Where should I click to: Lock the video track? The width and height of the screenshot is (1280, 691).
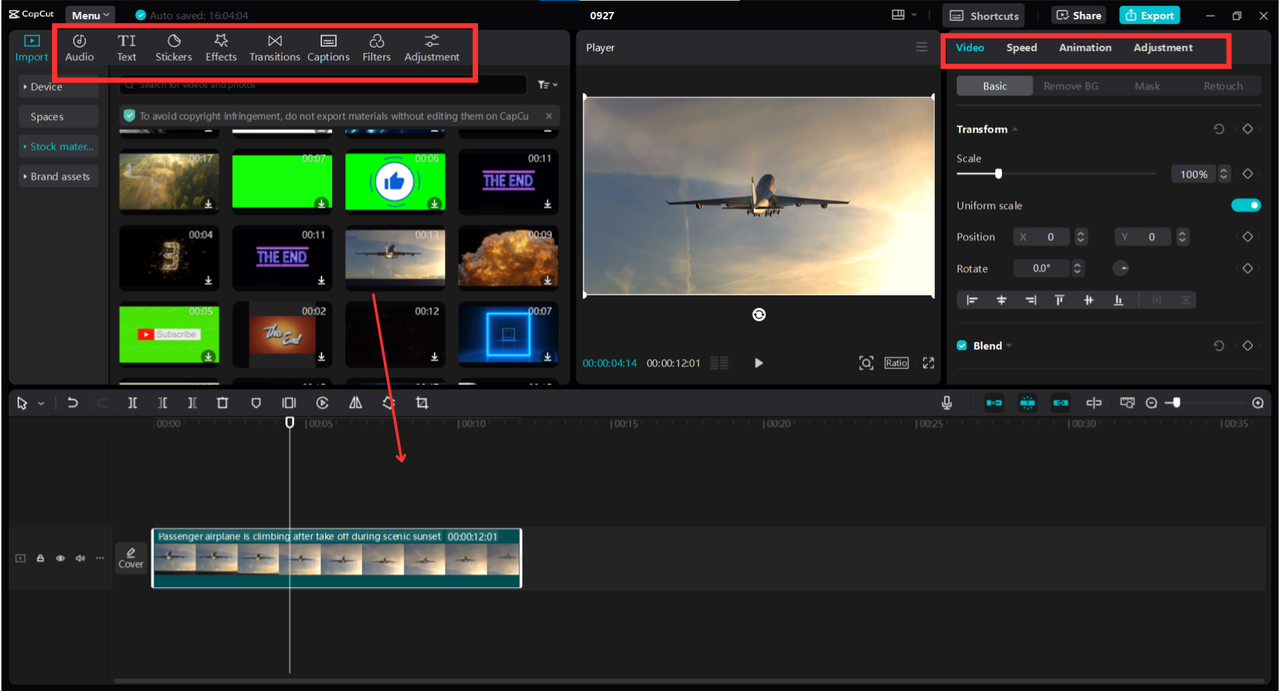(x=40, y=558)
